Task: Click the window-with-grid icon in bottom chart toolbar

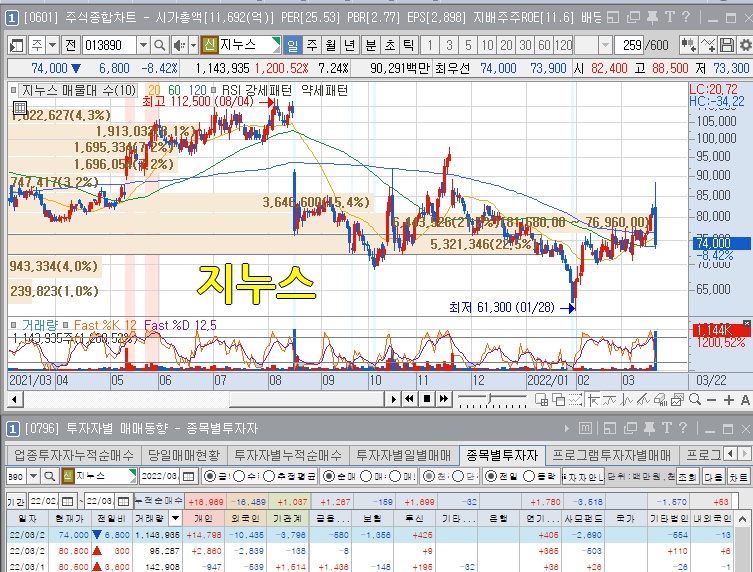Action: click(x=541, y=399)
